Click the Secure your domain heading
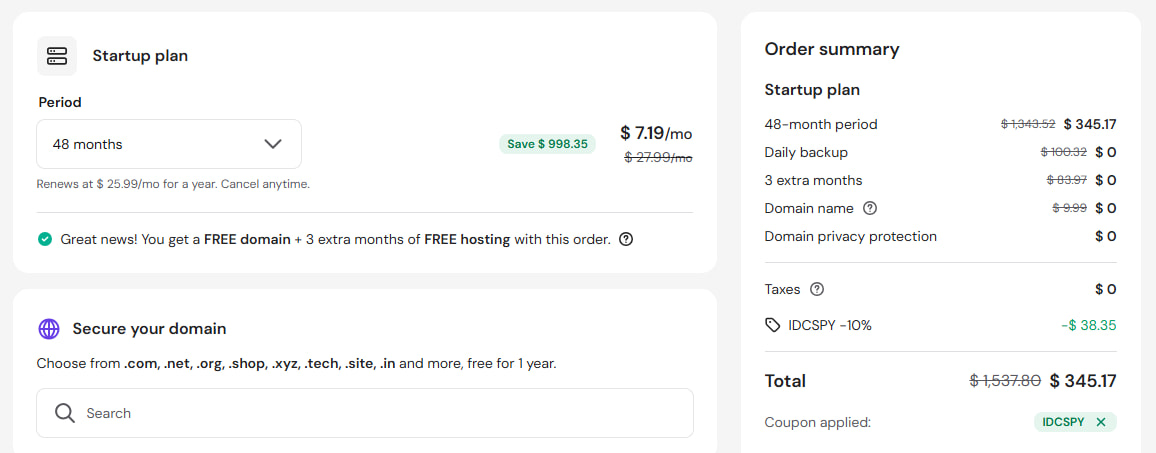Image resolution: width=1156 pixels, height=453 pixels. click(149, 329)
